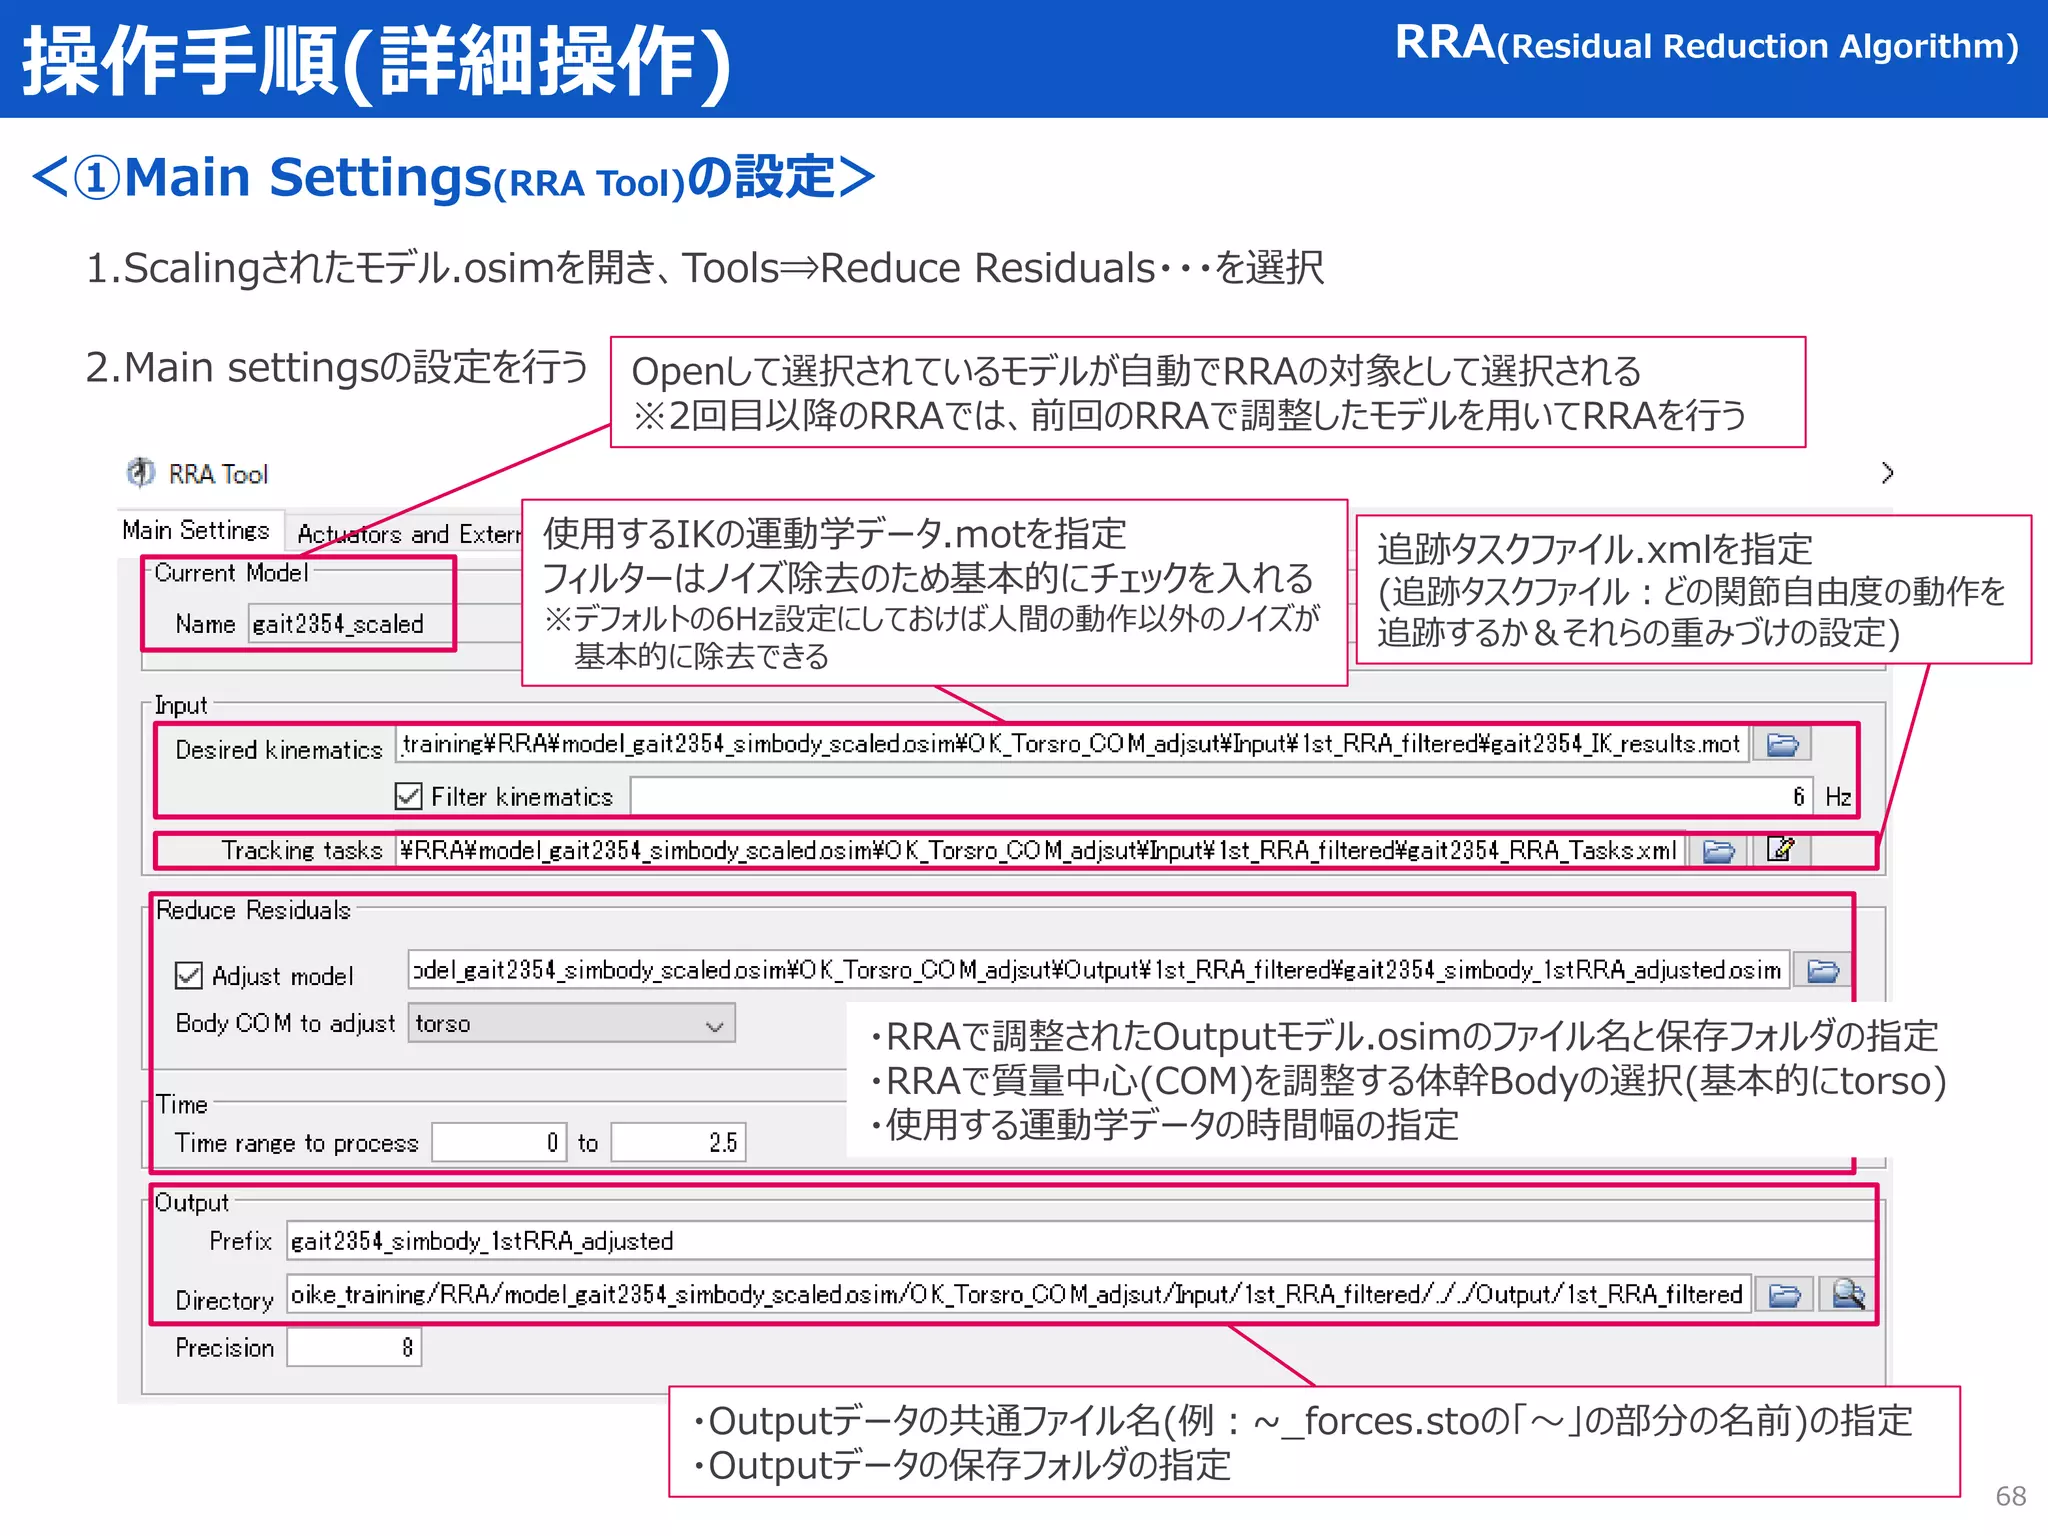Toggle the Filter kinematics checkbox

tap(408, 796)
